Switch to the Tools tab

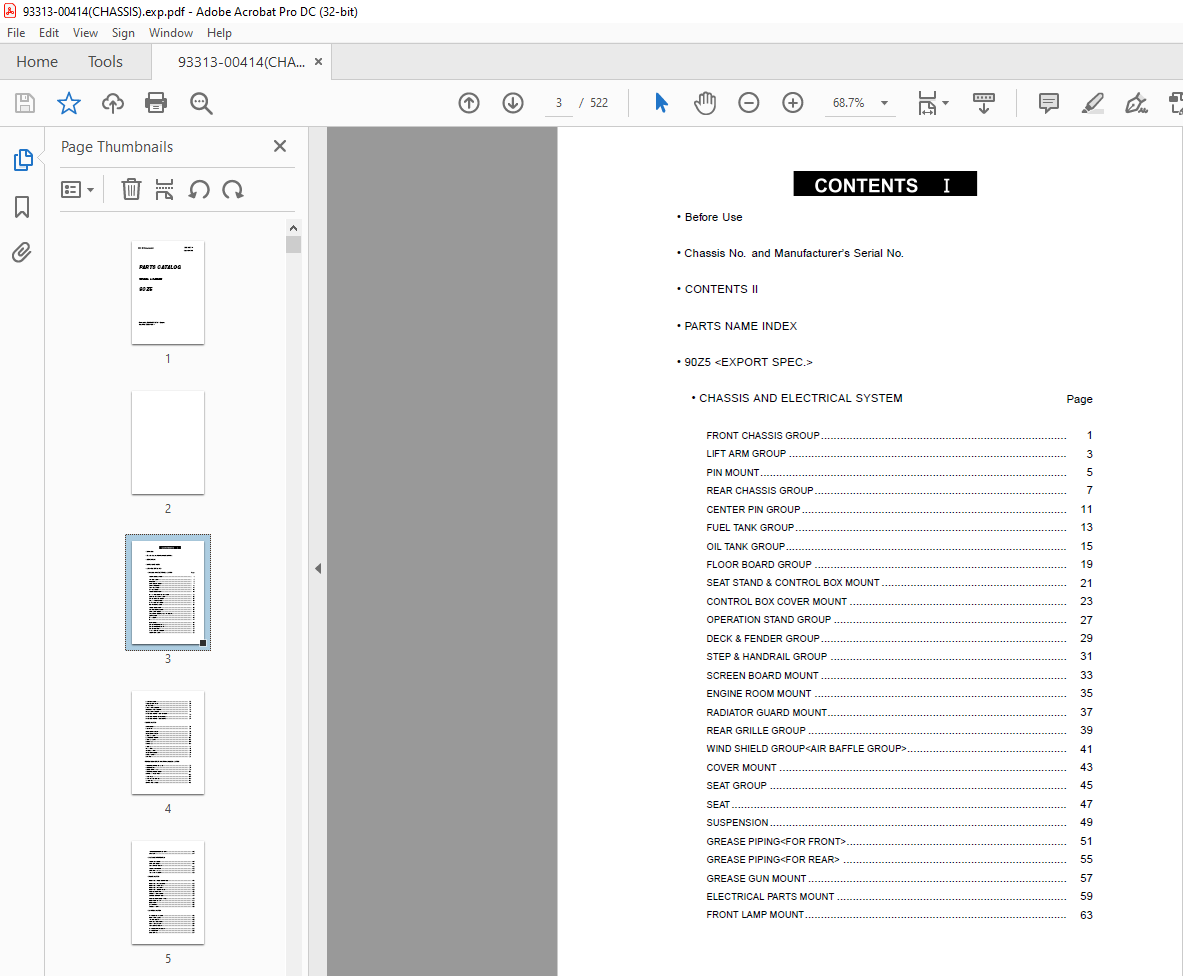click(105, 62)
